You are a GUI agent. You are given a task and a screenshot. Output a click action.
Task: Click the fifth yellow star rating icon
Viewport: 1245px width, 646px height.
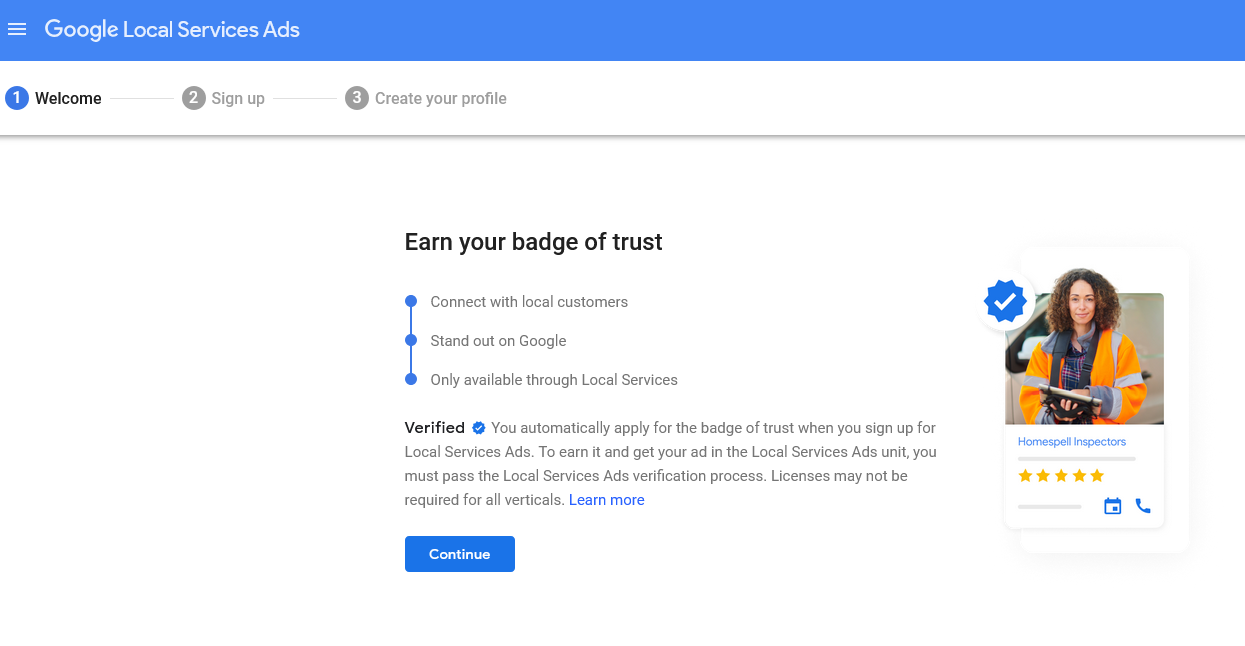click(x=1097, y=475)
